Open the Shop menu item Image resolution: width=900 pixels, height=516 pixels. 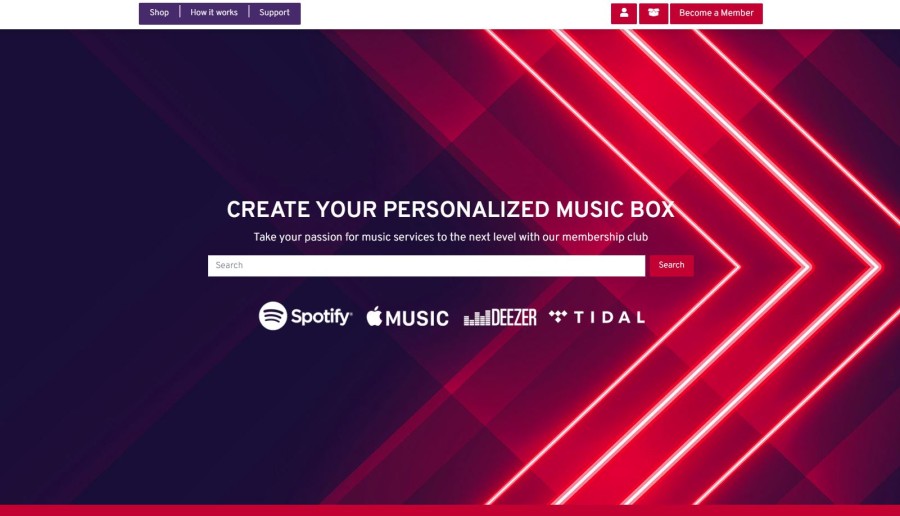pyautogui.click(x=159, y=13)
